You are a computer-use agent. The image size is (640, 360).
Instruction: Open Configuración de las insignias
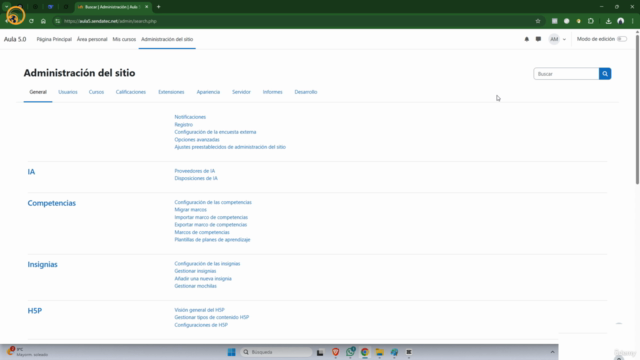(207, 264)
